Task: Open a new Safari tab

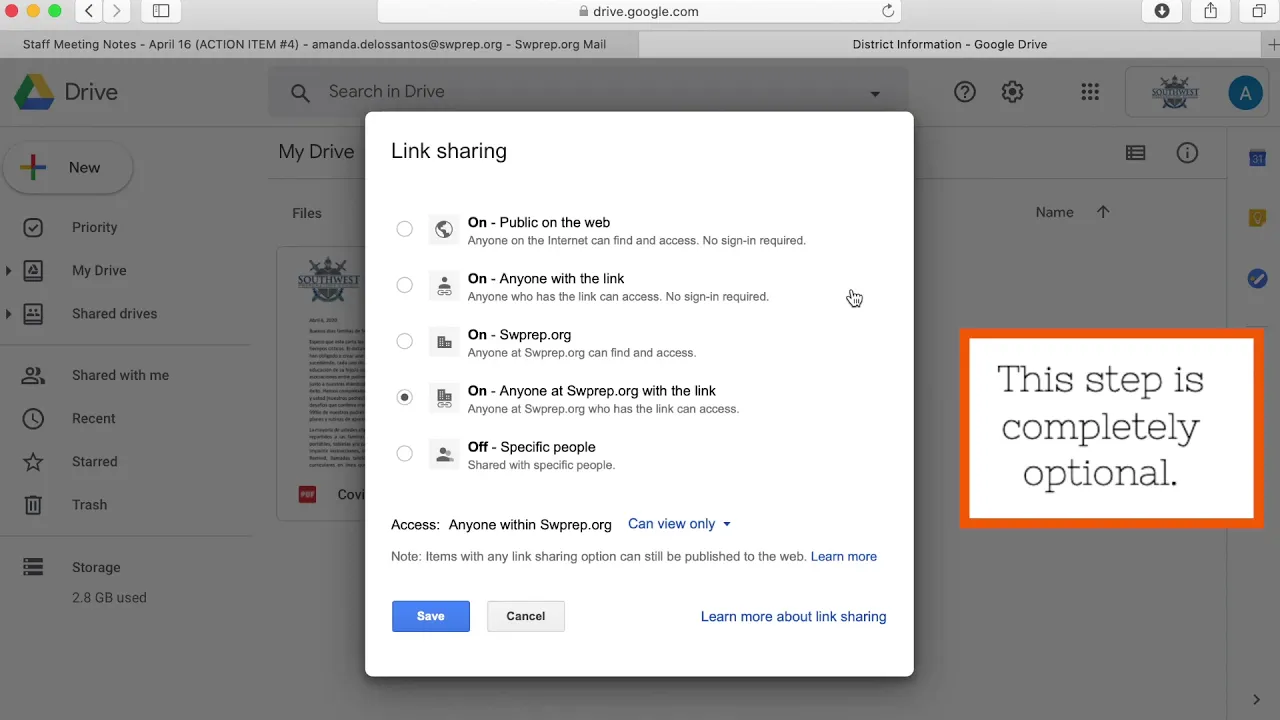Action: point(1272,44)
